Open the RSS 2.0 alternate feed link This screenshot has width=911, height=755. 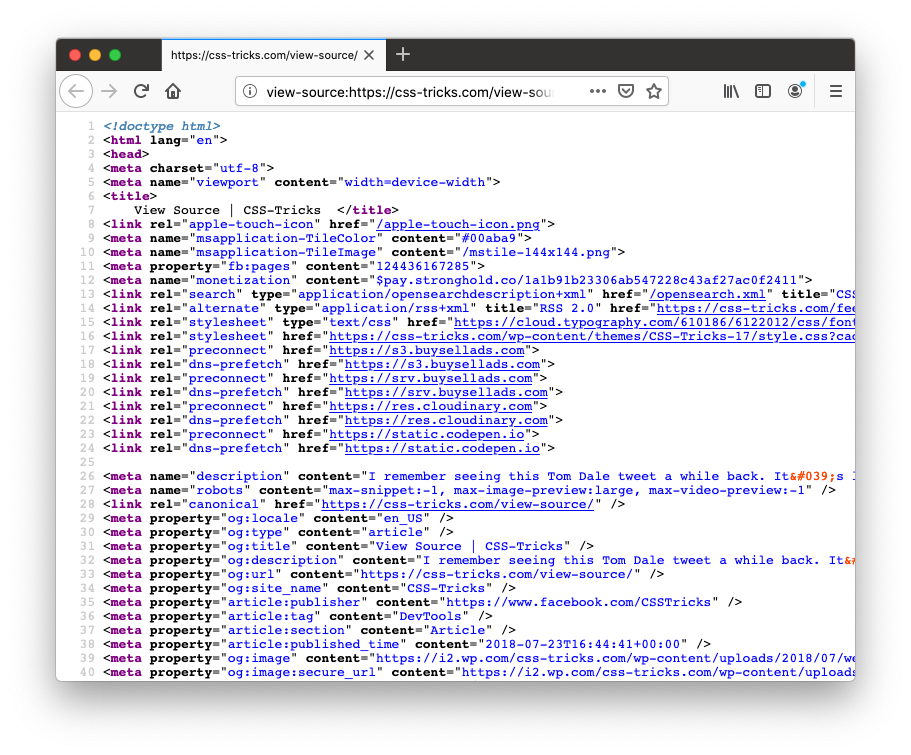point(756,308)
